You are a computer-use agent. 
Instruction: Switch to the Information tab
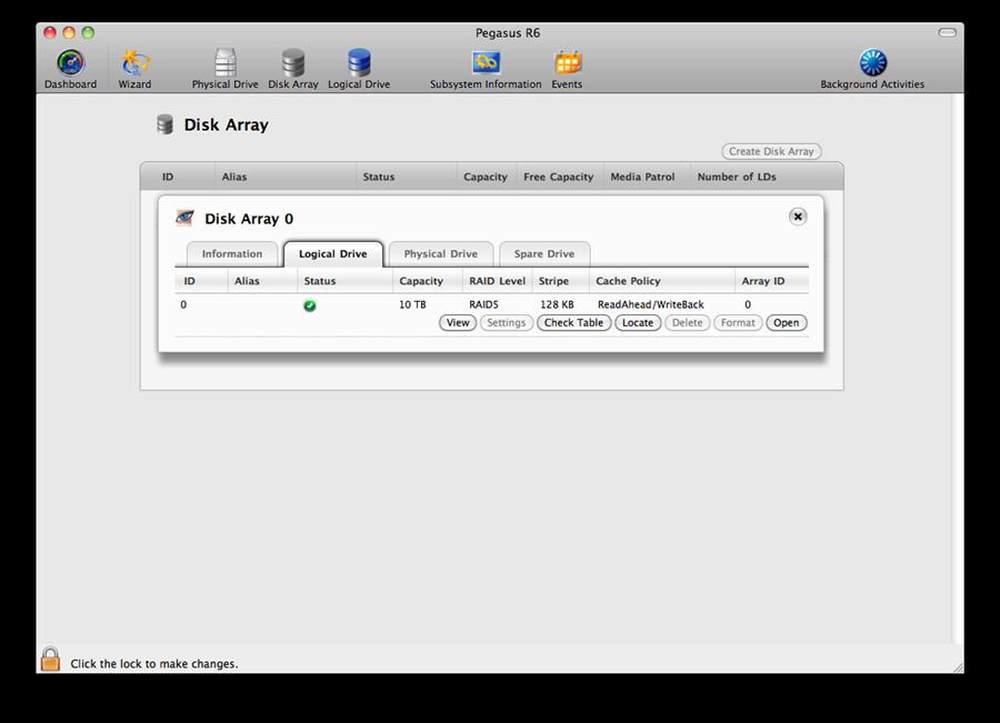(232, 254)
